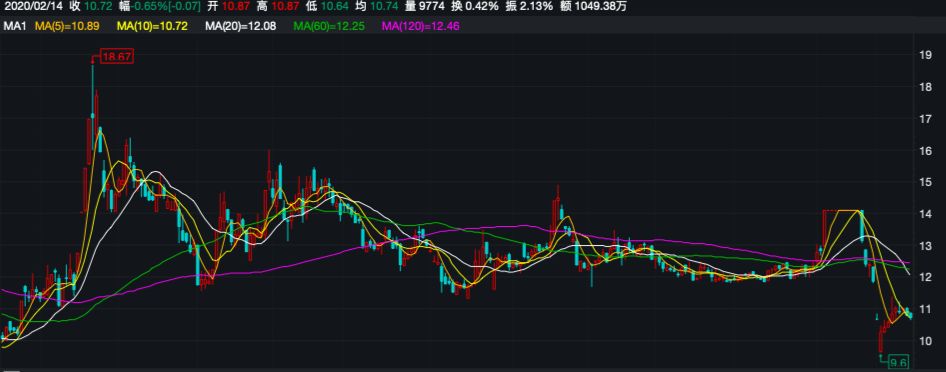This screenshot has width=946, height=372.
Task: Select the white MA(20)=12.08 label
Action: click(x=241, y=26)
